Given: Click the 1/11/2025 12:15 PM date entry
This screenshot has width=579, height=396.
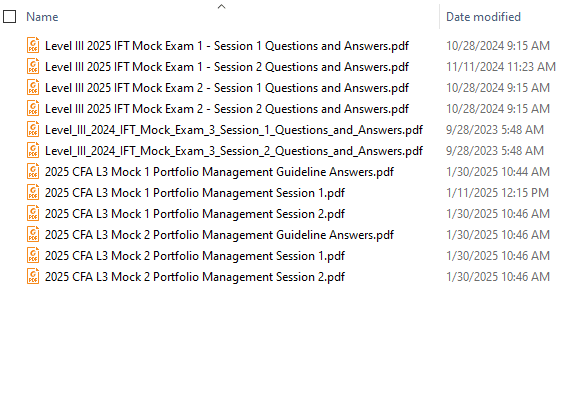Looking at the screenshot, I should [x=497, y=193].
